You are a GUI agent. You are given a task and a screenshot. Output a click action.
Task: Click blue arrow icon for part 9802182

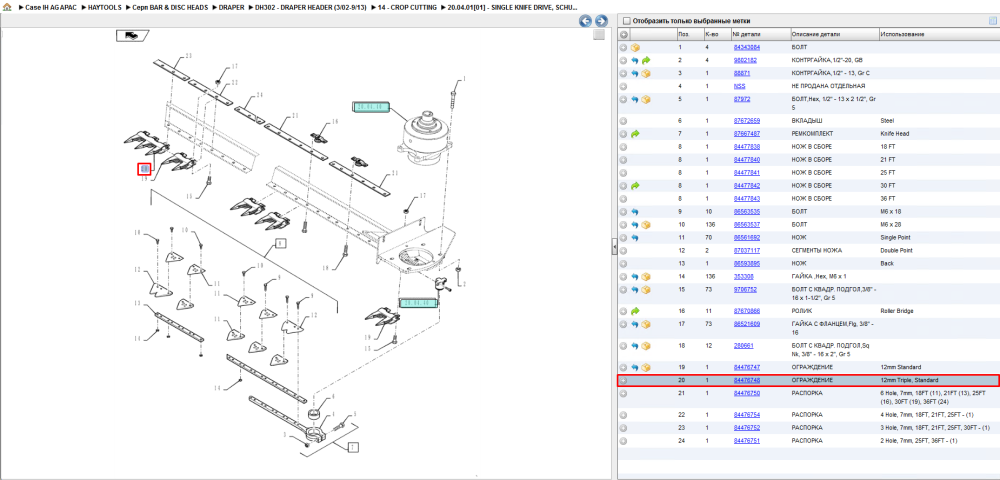pyautogui.click(x=635, y=60)
